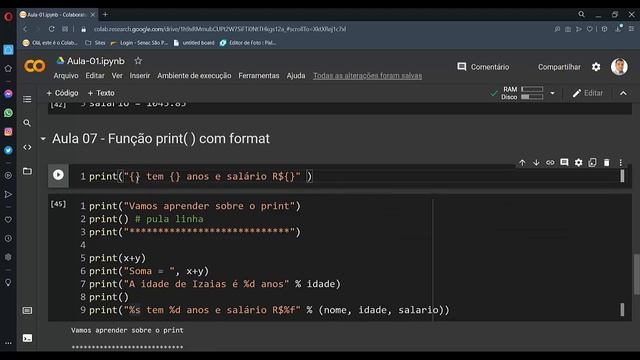Open Instagram in Opera sidebar

click(8, 132)
